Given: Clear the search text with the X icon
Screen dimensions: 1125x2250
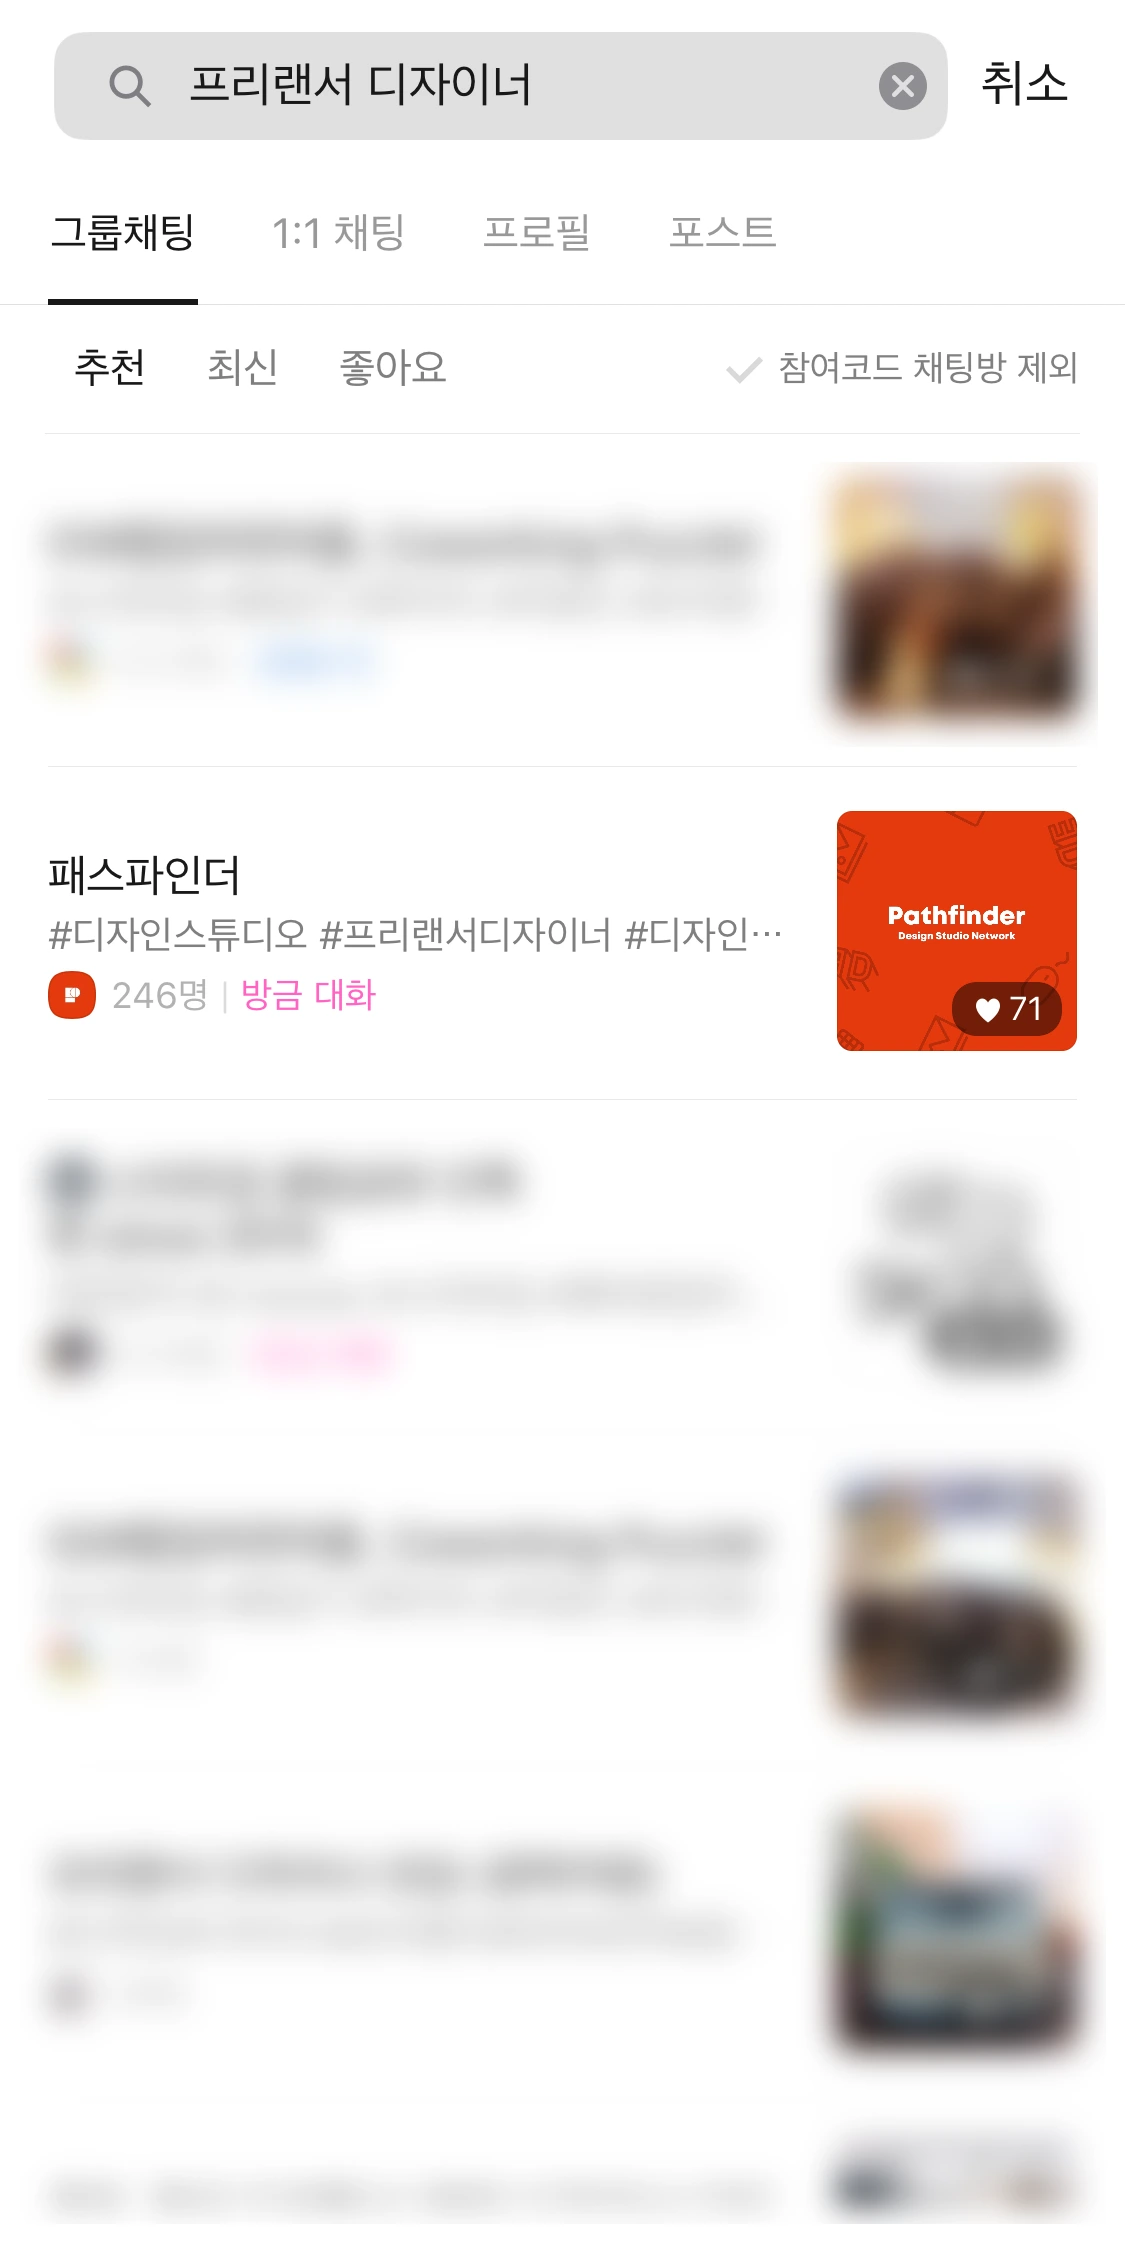Looking at the screenshot, I should 902,86.
